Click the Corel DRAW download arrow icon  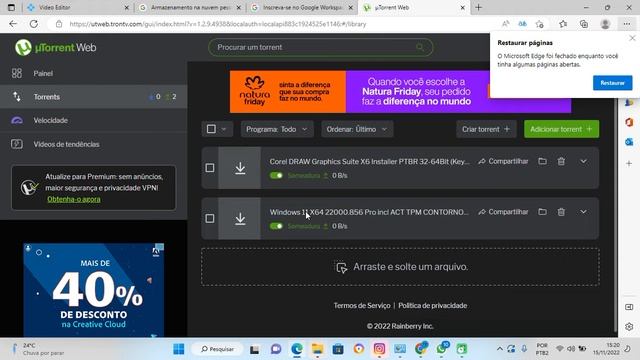(240, 168)
